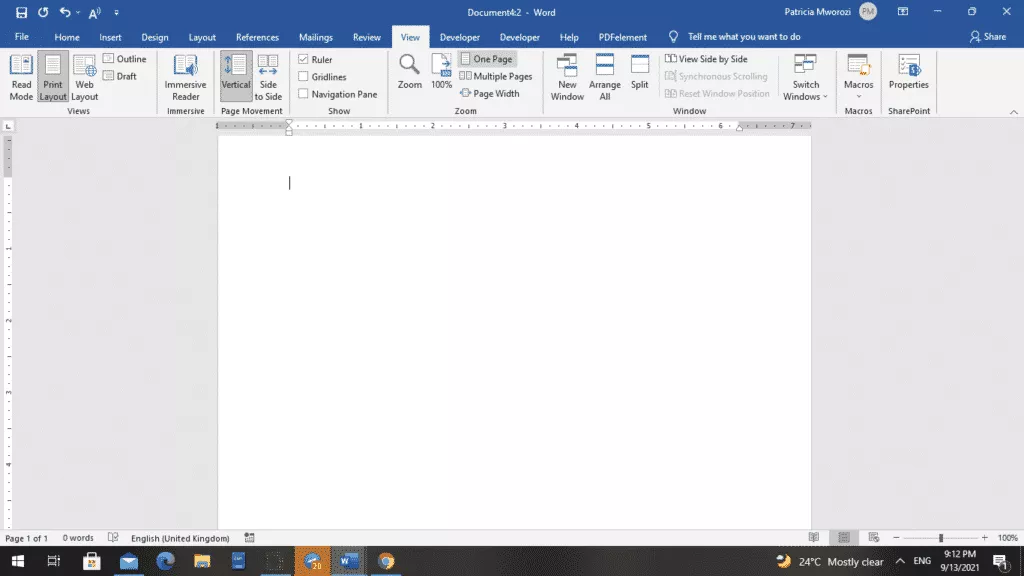Switch to Read Mode view

coord(21,78)
